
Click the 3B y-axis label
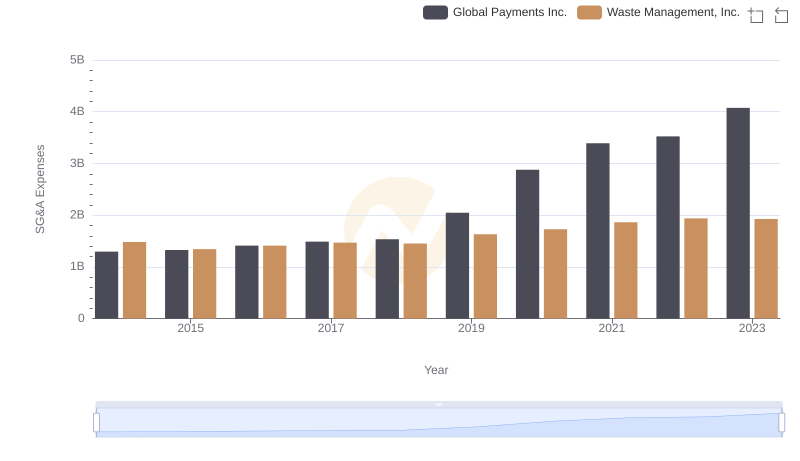(x=77, y=163)
